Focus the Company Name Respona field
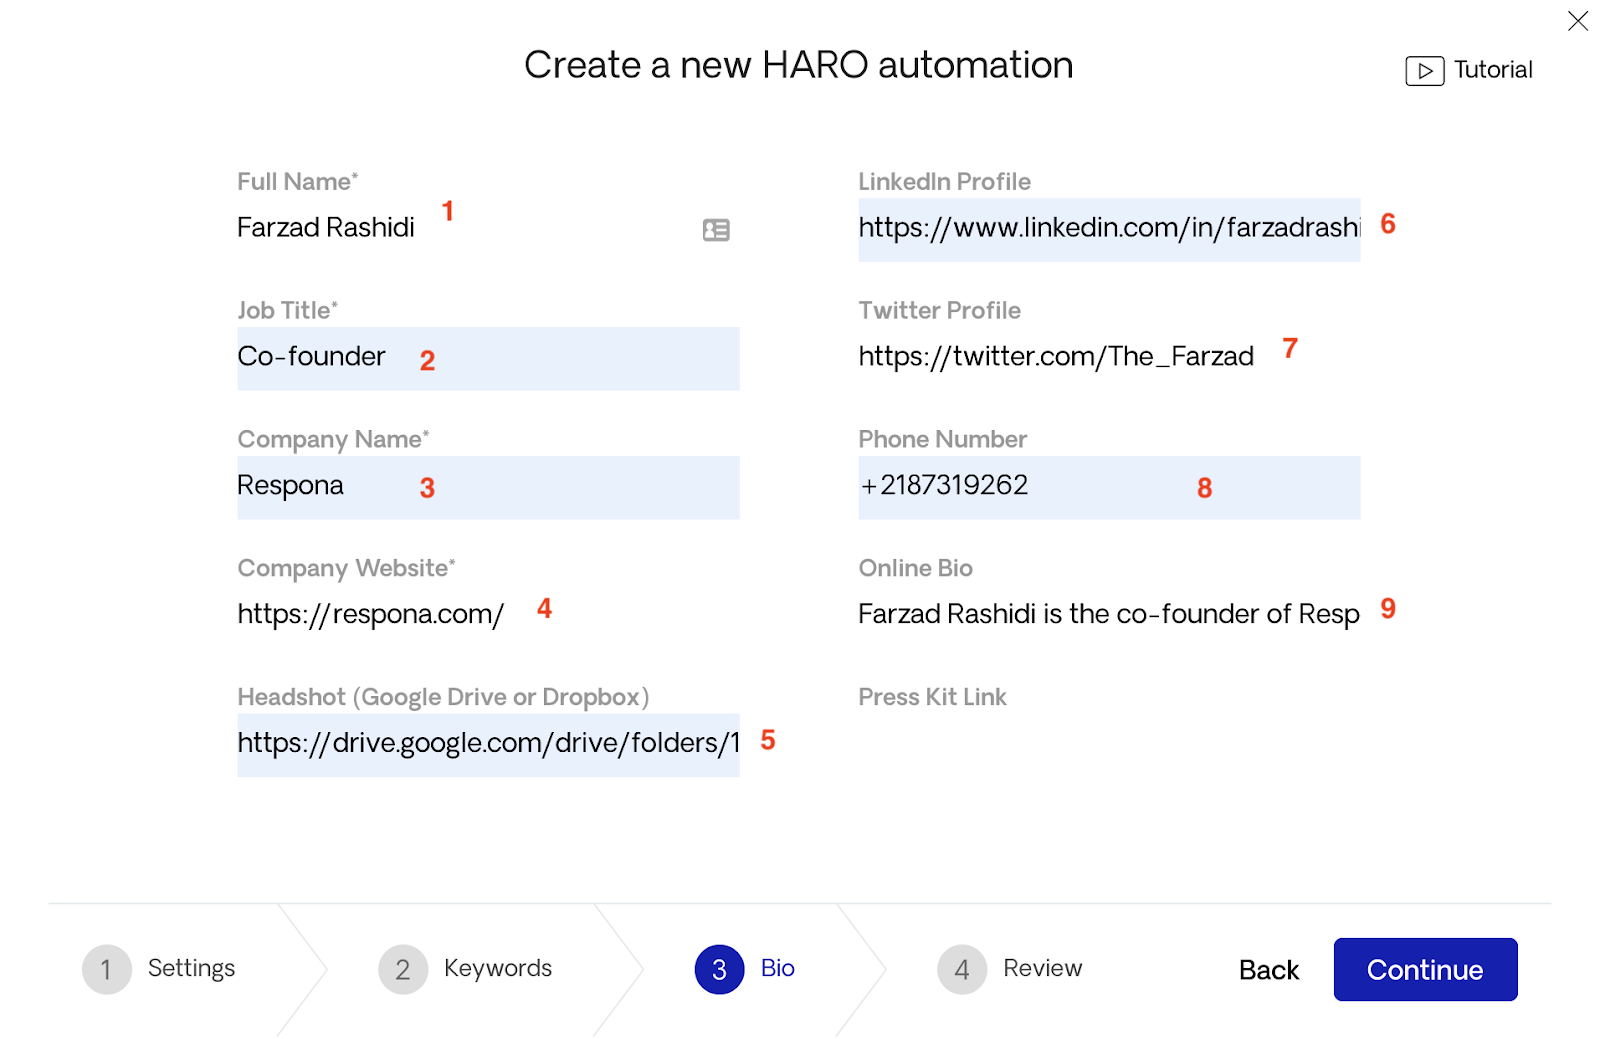 (488, 487)
